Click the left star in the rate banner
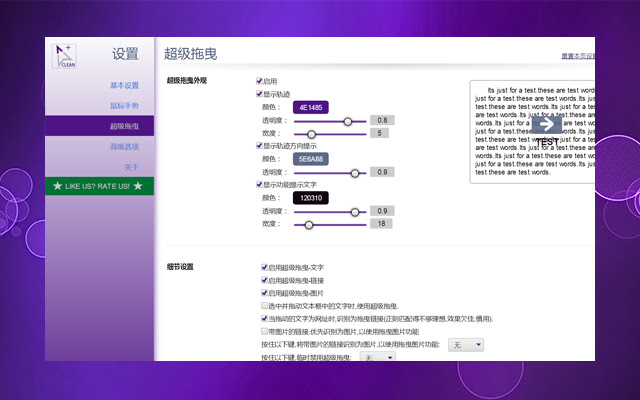Screen dimensions: 640x400 click(57, 186)
